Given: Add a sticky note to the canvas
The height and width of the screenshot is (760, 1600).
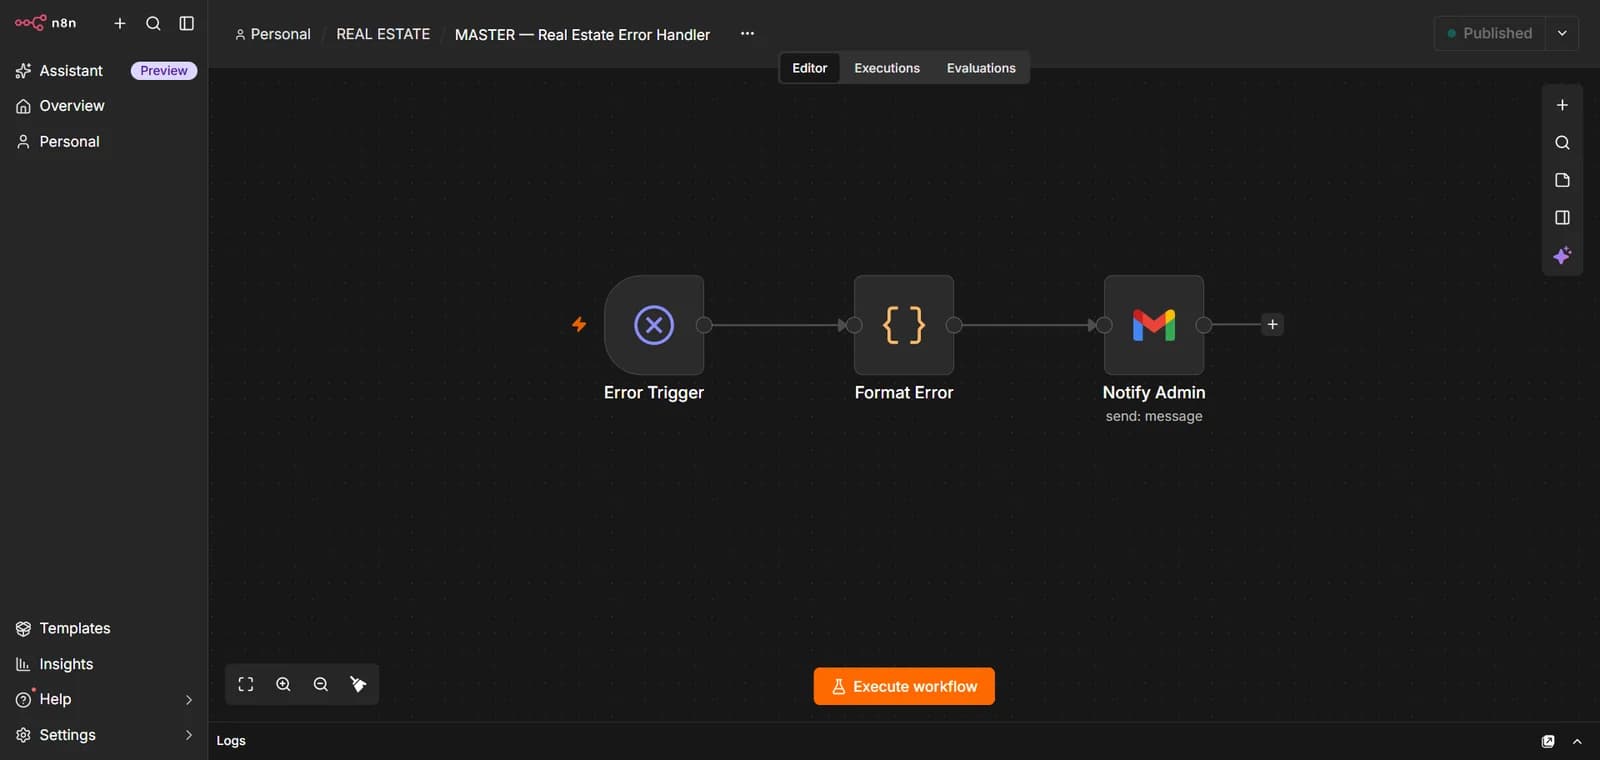Looking at the screenshot, I should (x=1562, y=180).
